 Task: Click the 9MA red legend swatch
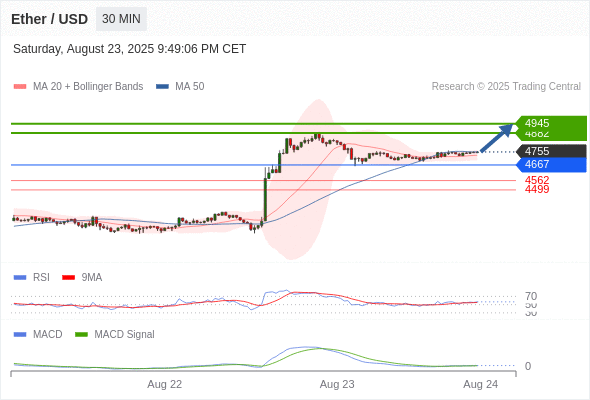(68, 278)
